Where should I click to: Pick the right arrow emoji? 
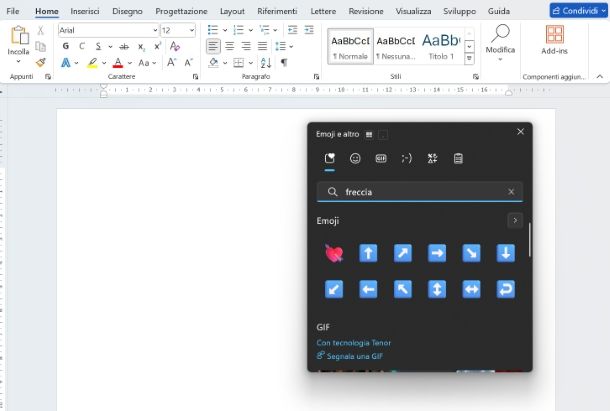tap(437, 253)
